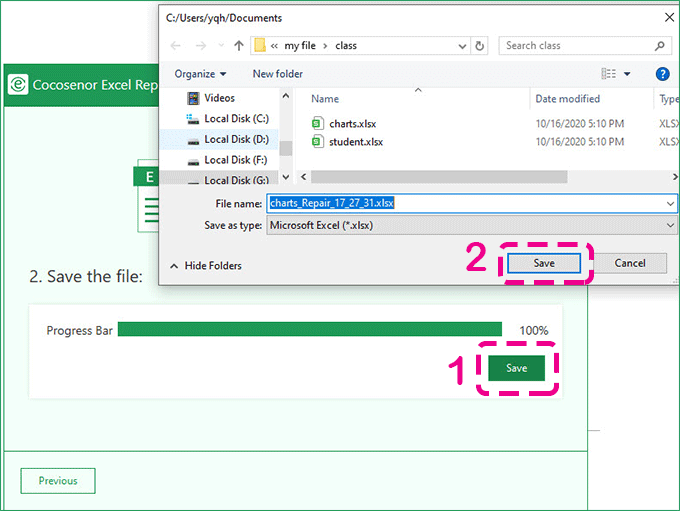Open the Save as type combo box
The image size is (680, 511).
(472, 226)
